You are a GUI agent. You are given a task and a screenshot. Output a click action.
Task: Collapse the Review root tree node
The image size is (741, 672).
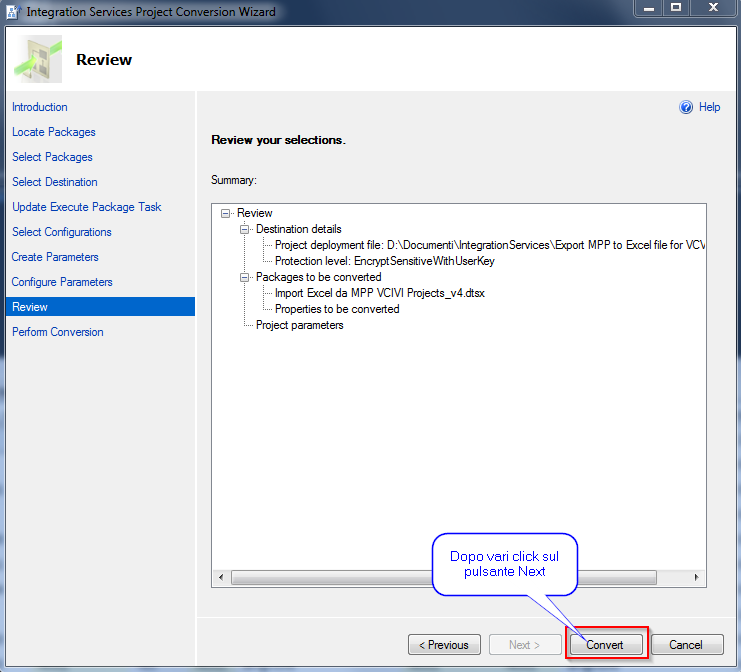click(225, 214)
